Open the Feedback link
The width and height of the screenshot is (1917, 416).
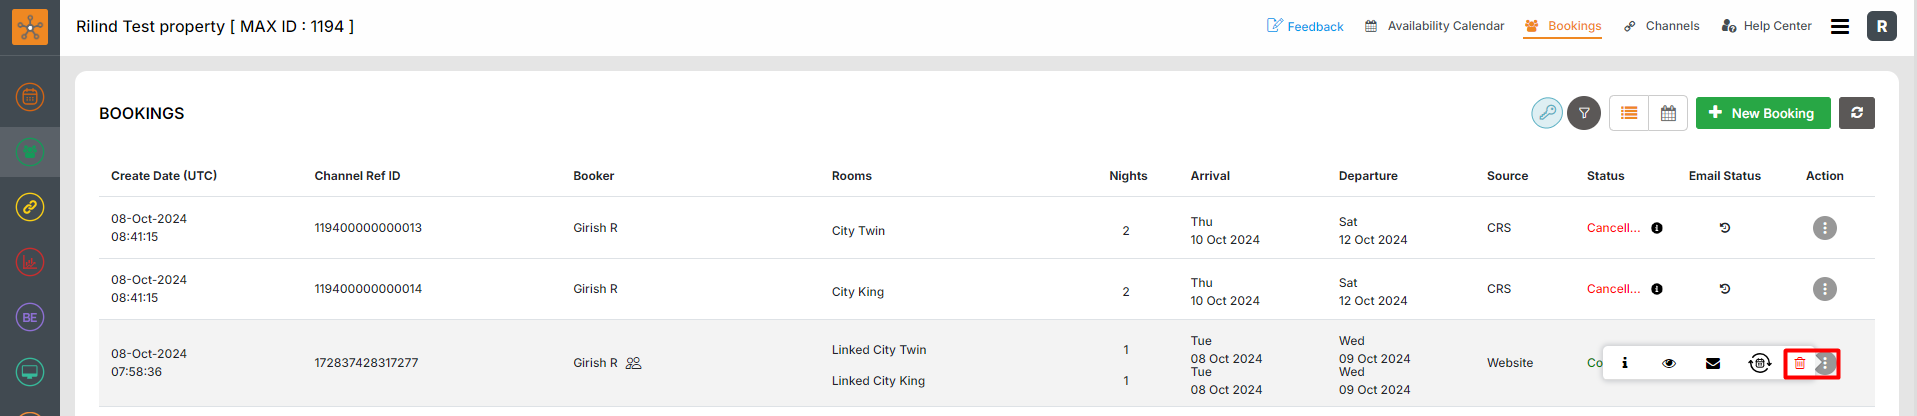(x=1305, y=26)
